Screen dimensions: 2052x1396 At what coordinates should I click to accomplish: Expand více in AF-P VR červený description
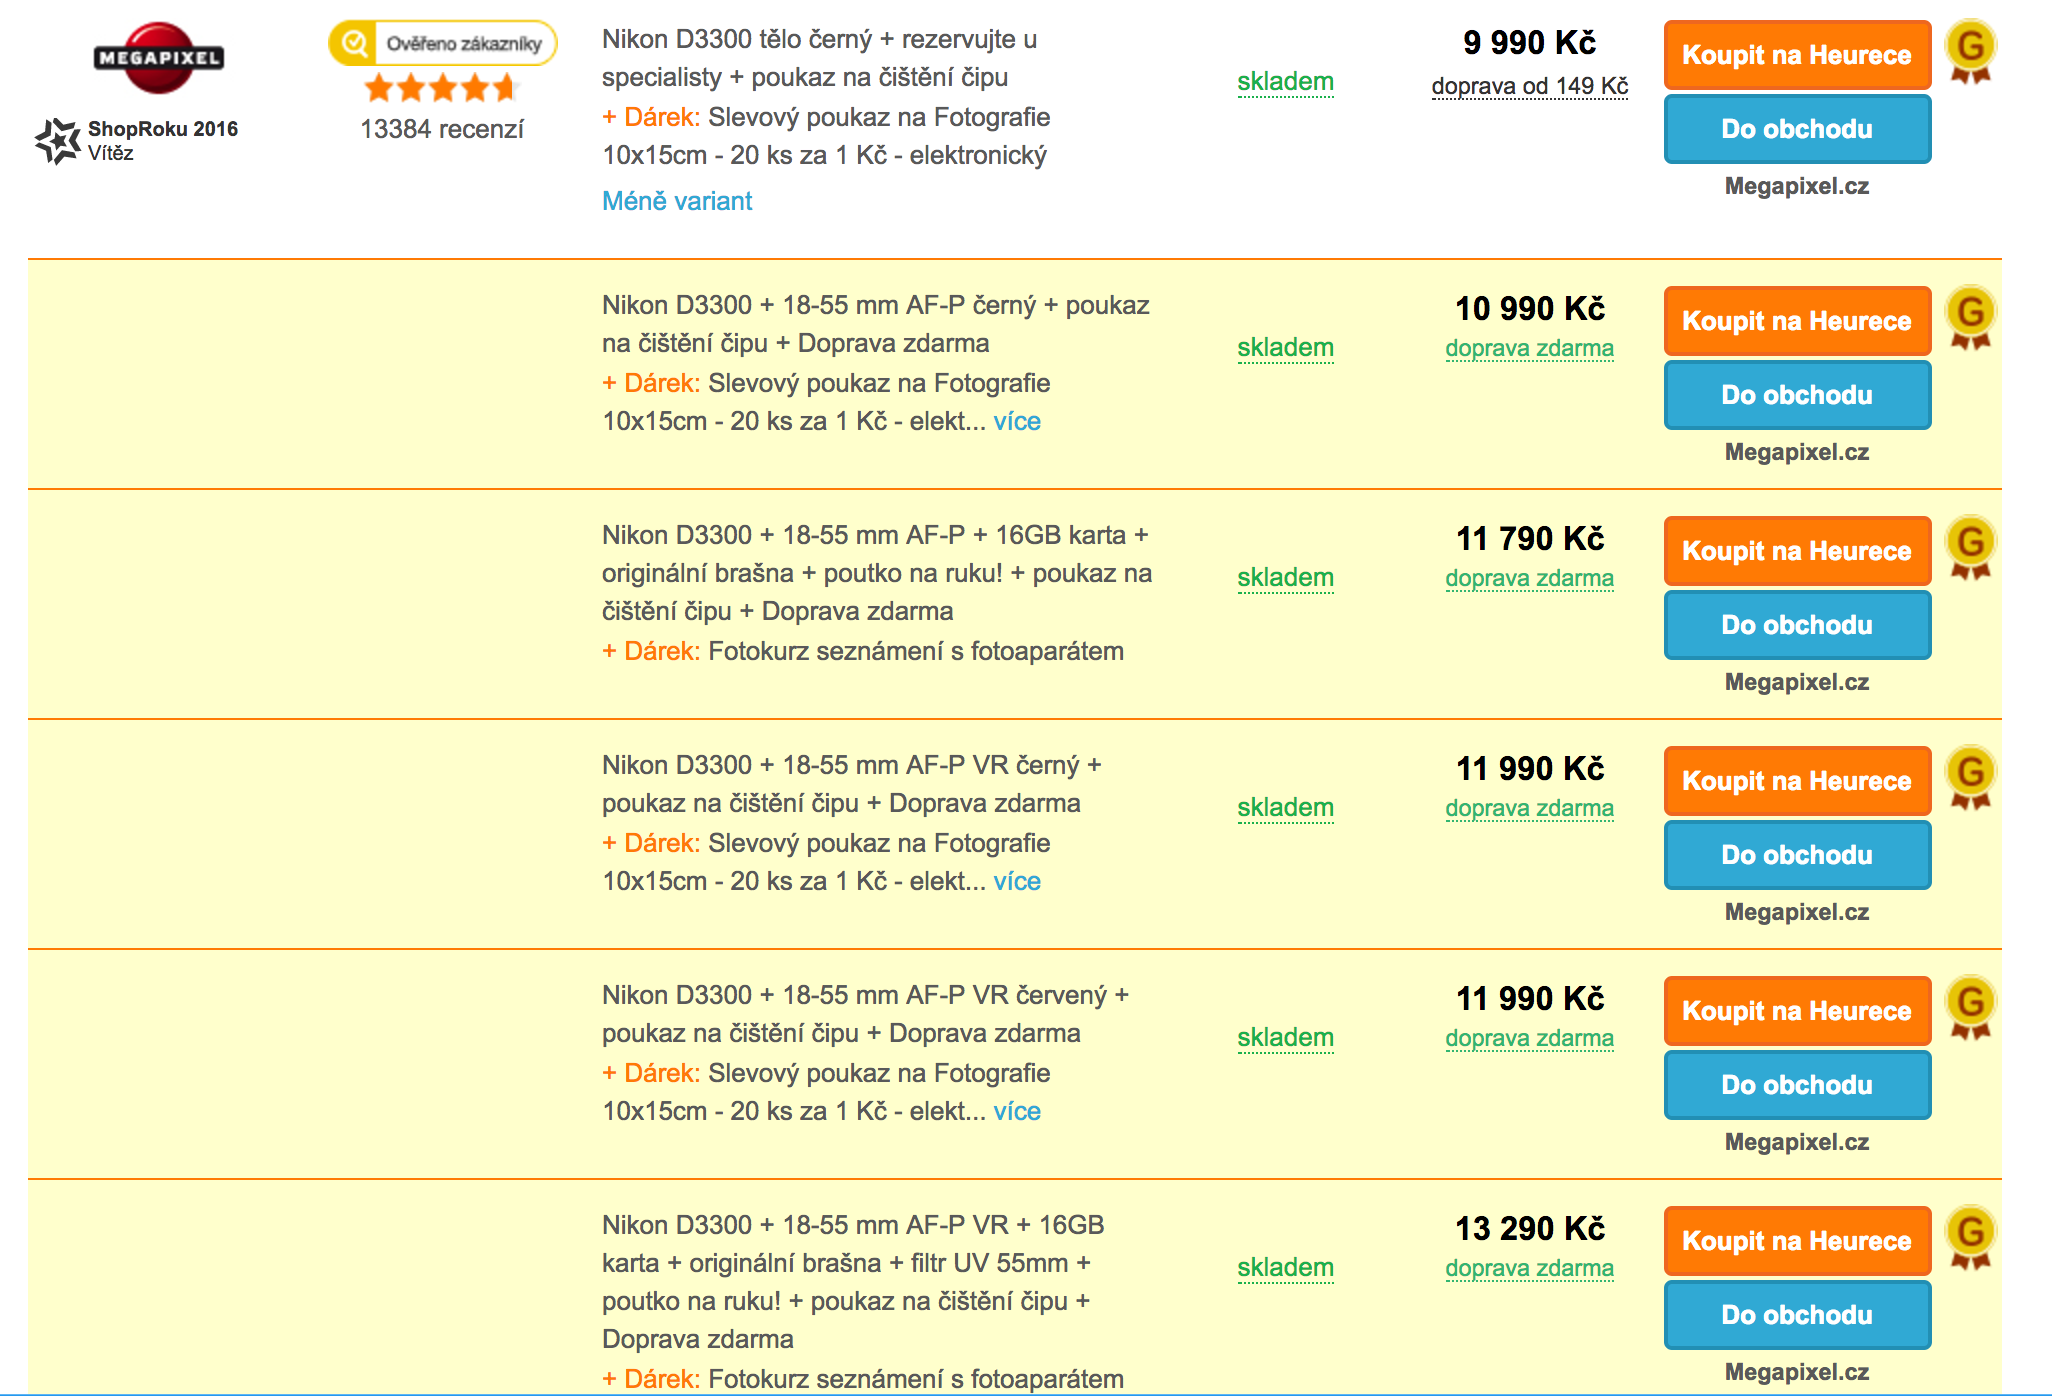1017,1111
